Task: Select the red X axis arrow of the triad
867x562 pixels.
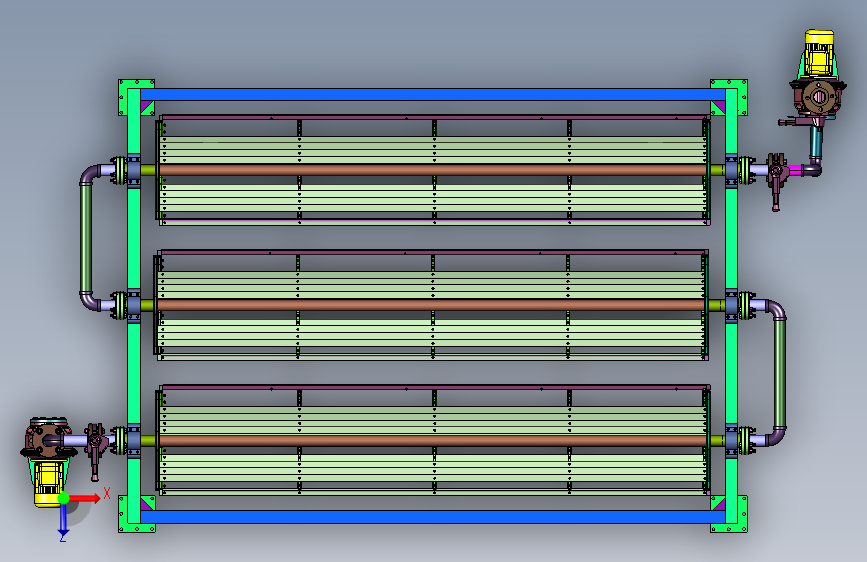Action: pos(85,498)
